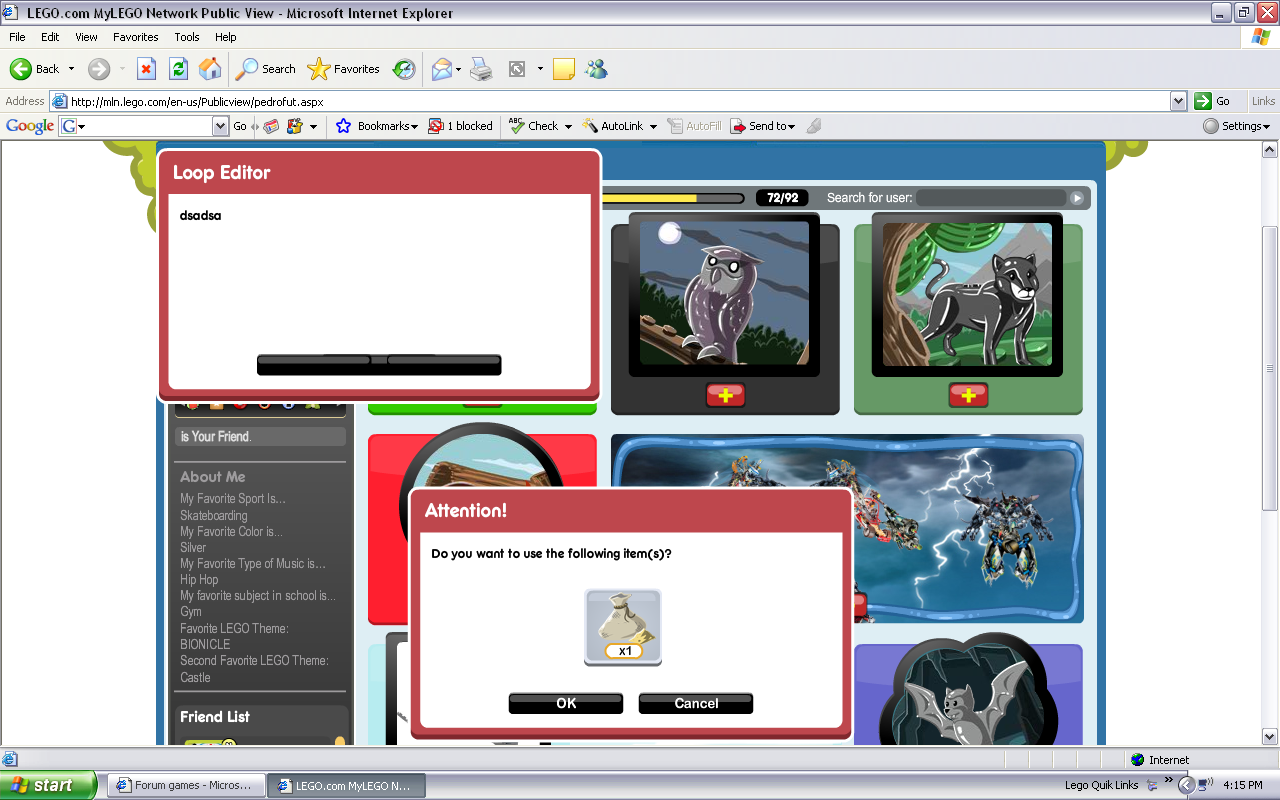The height and width of the screenshot is (800, 1280).
Task: Open the File menu
Action: click(18, 37)
